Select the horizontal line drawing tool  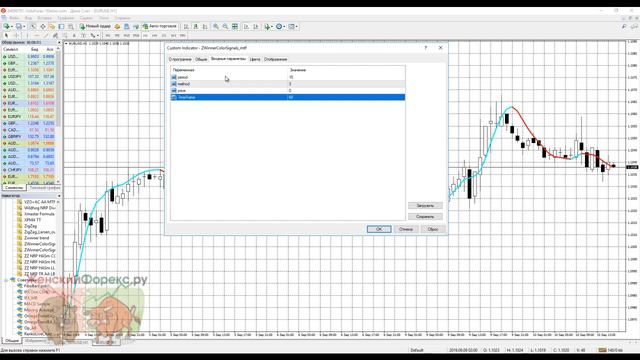tap(36, 36)
